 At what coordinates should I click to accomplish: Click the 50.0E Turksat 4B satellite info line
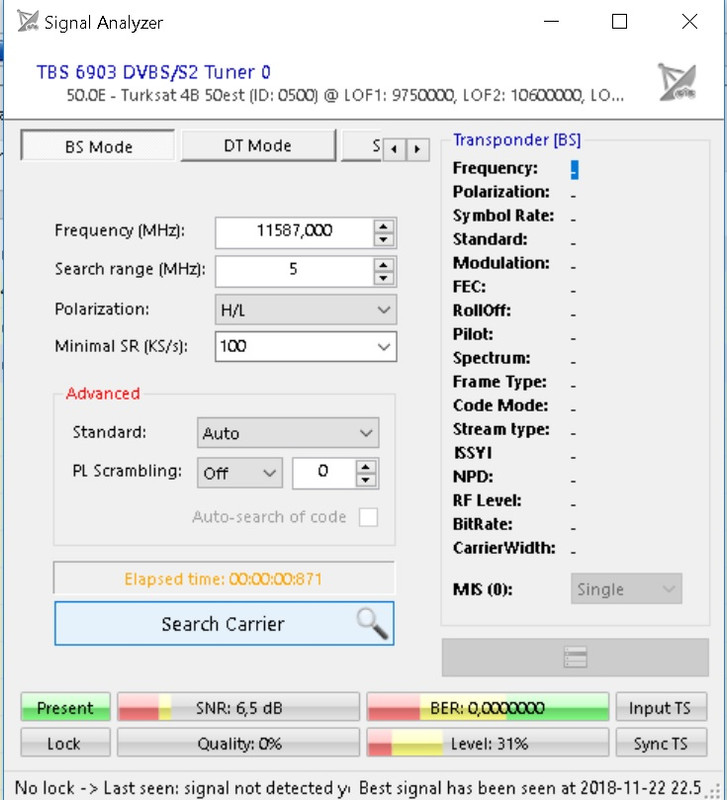[345, 95]
